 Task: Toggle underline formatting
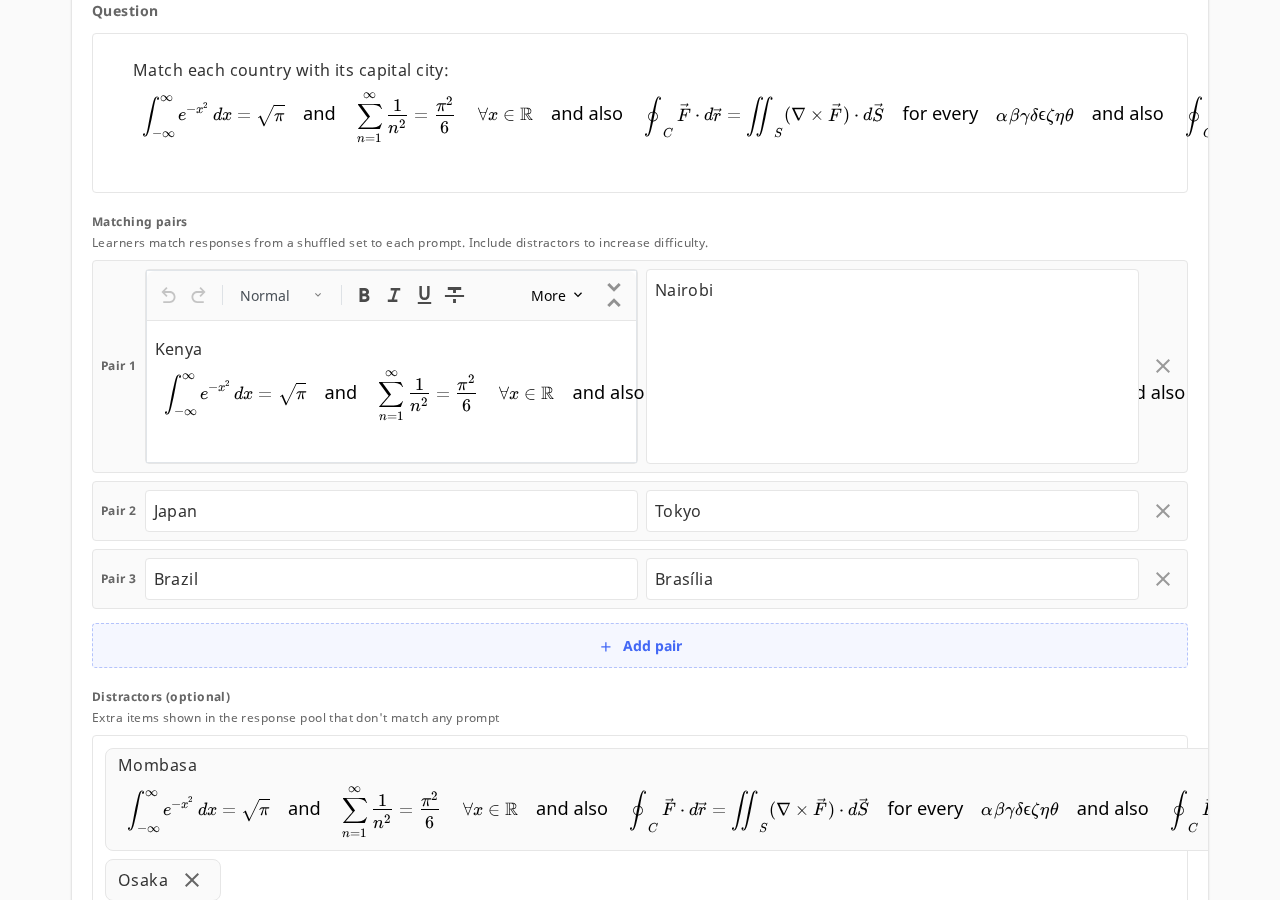(x=424, y=295)
